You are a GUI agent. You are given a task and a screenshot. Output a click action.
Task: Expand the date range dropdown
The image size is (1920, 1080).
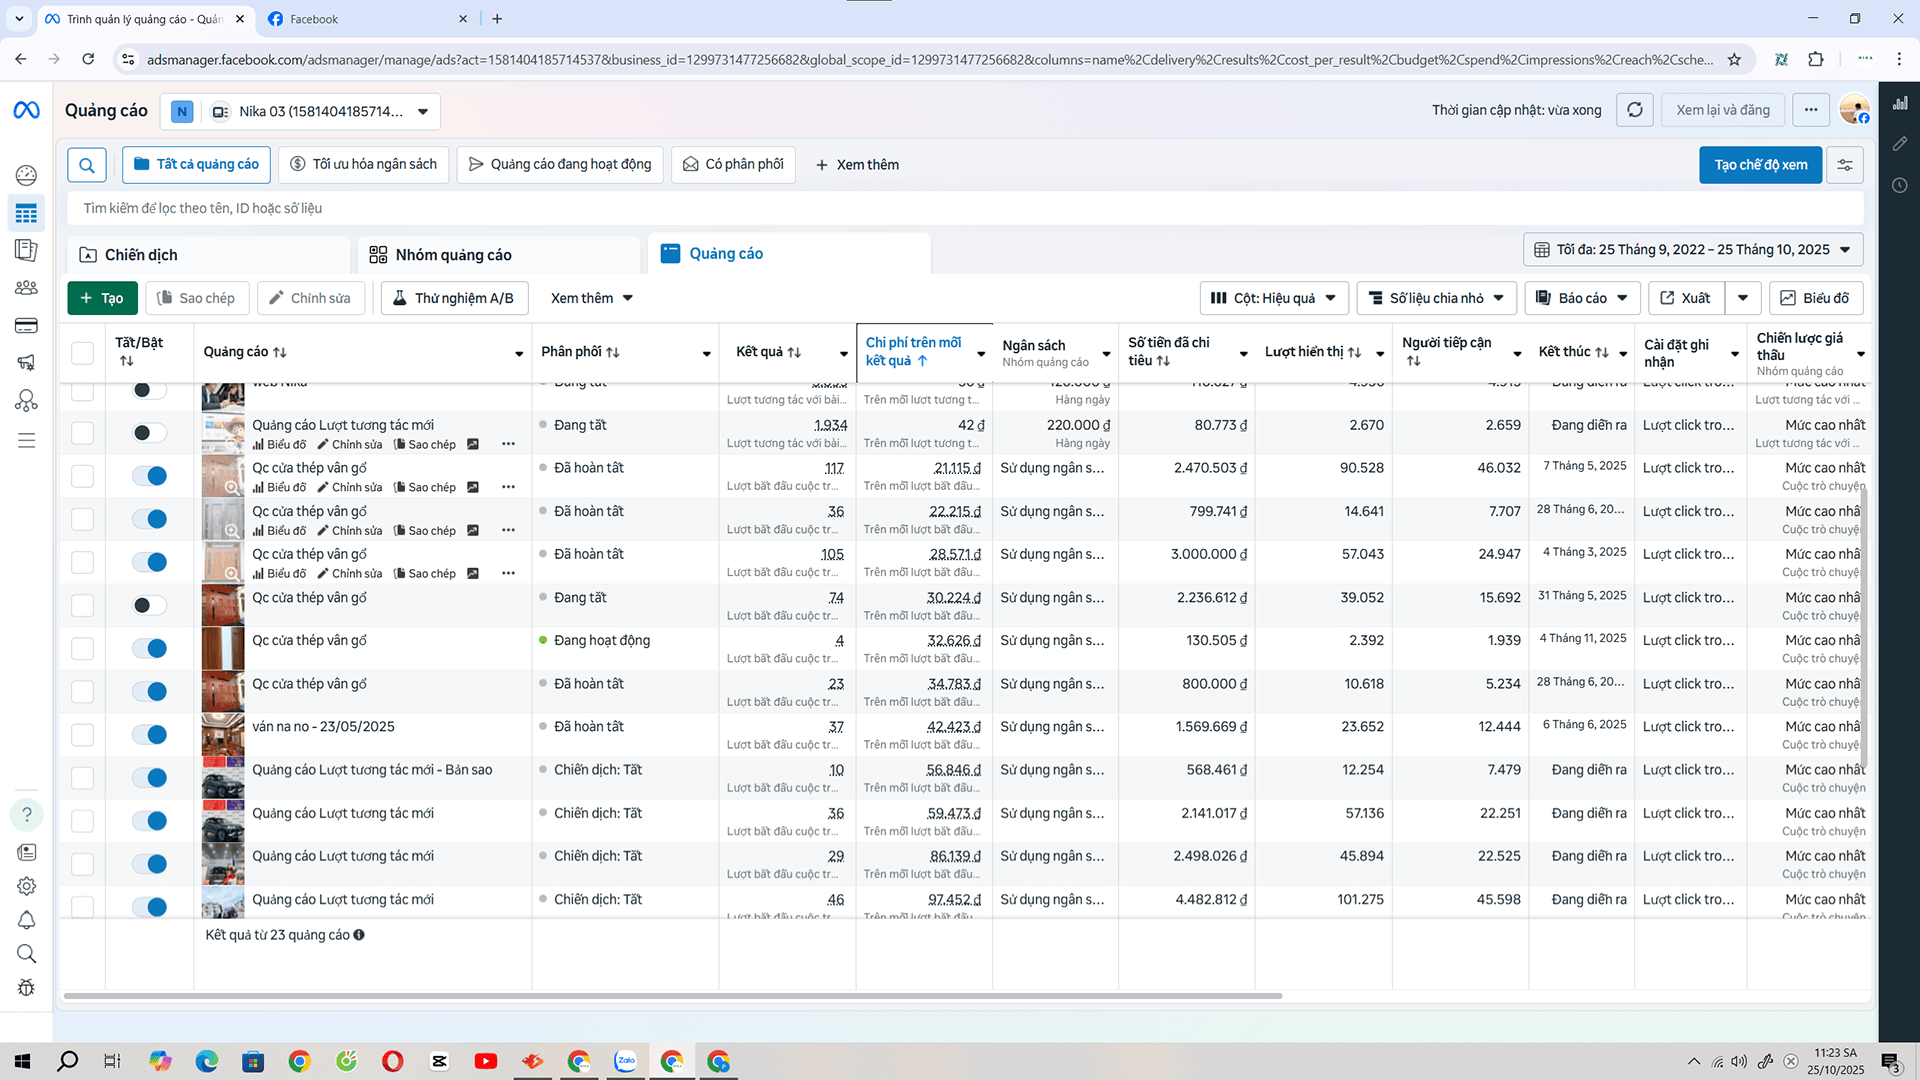tap(1692, 250)
